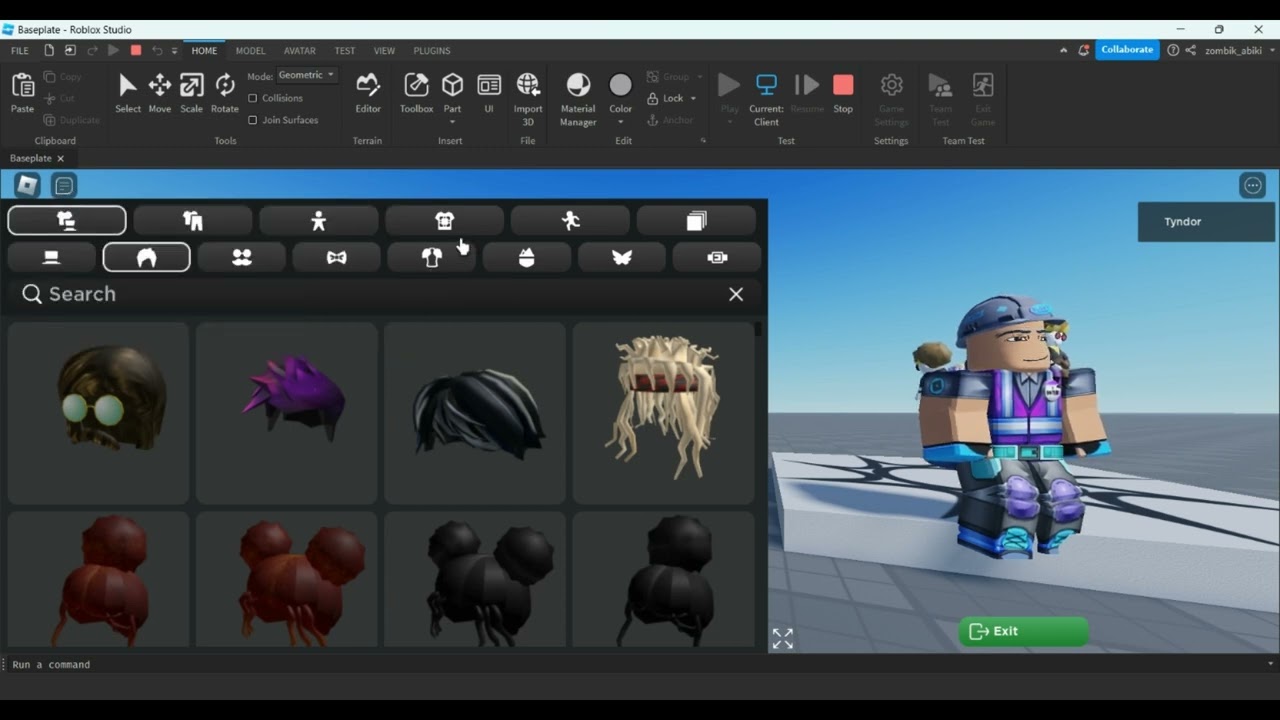Close the Baseplate document tab
Image resolution: width=1280 pixels, height=720 pixels.
click(x=60, y=158)
